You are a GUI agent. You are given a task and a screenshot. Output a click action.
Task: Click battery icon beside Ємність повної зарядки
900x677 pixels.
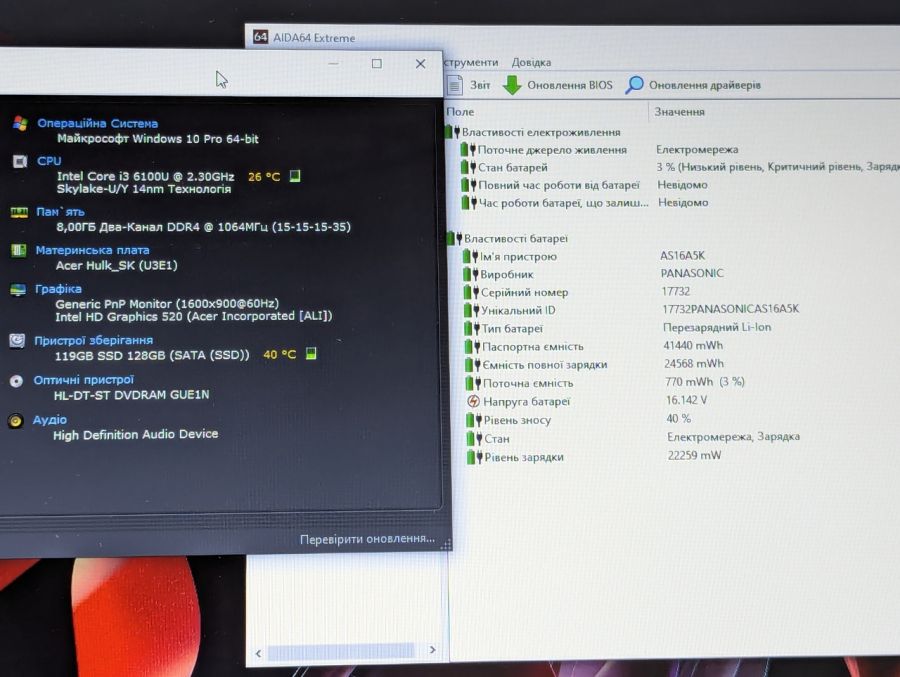tap(473, 365)
